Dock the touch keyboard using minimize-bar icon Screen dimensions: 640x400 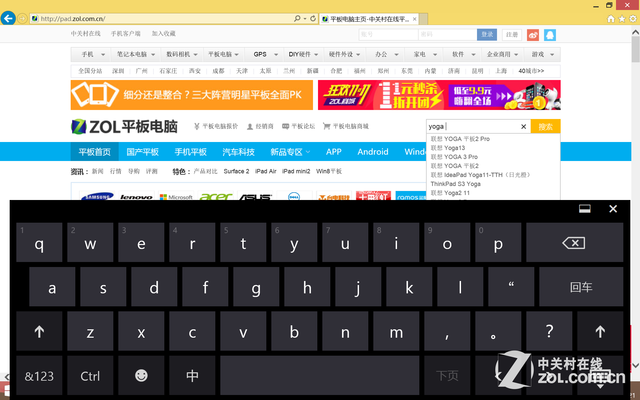(585, 209)
